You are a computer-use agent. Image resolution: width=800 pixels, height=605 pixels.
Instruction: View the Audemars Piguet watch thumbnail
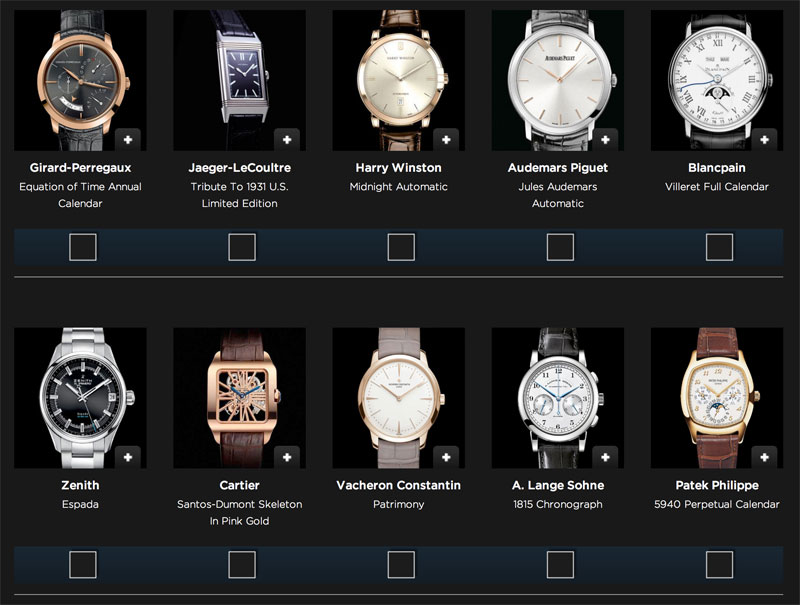(558, 80)
